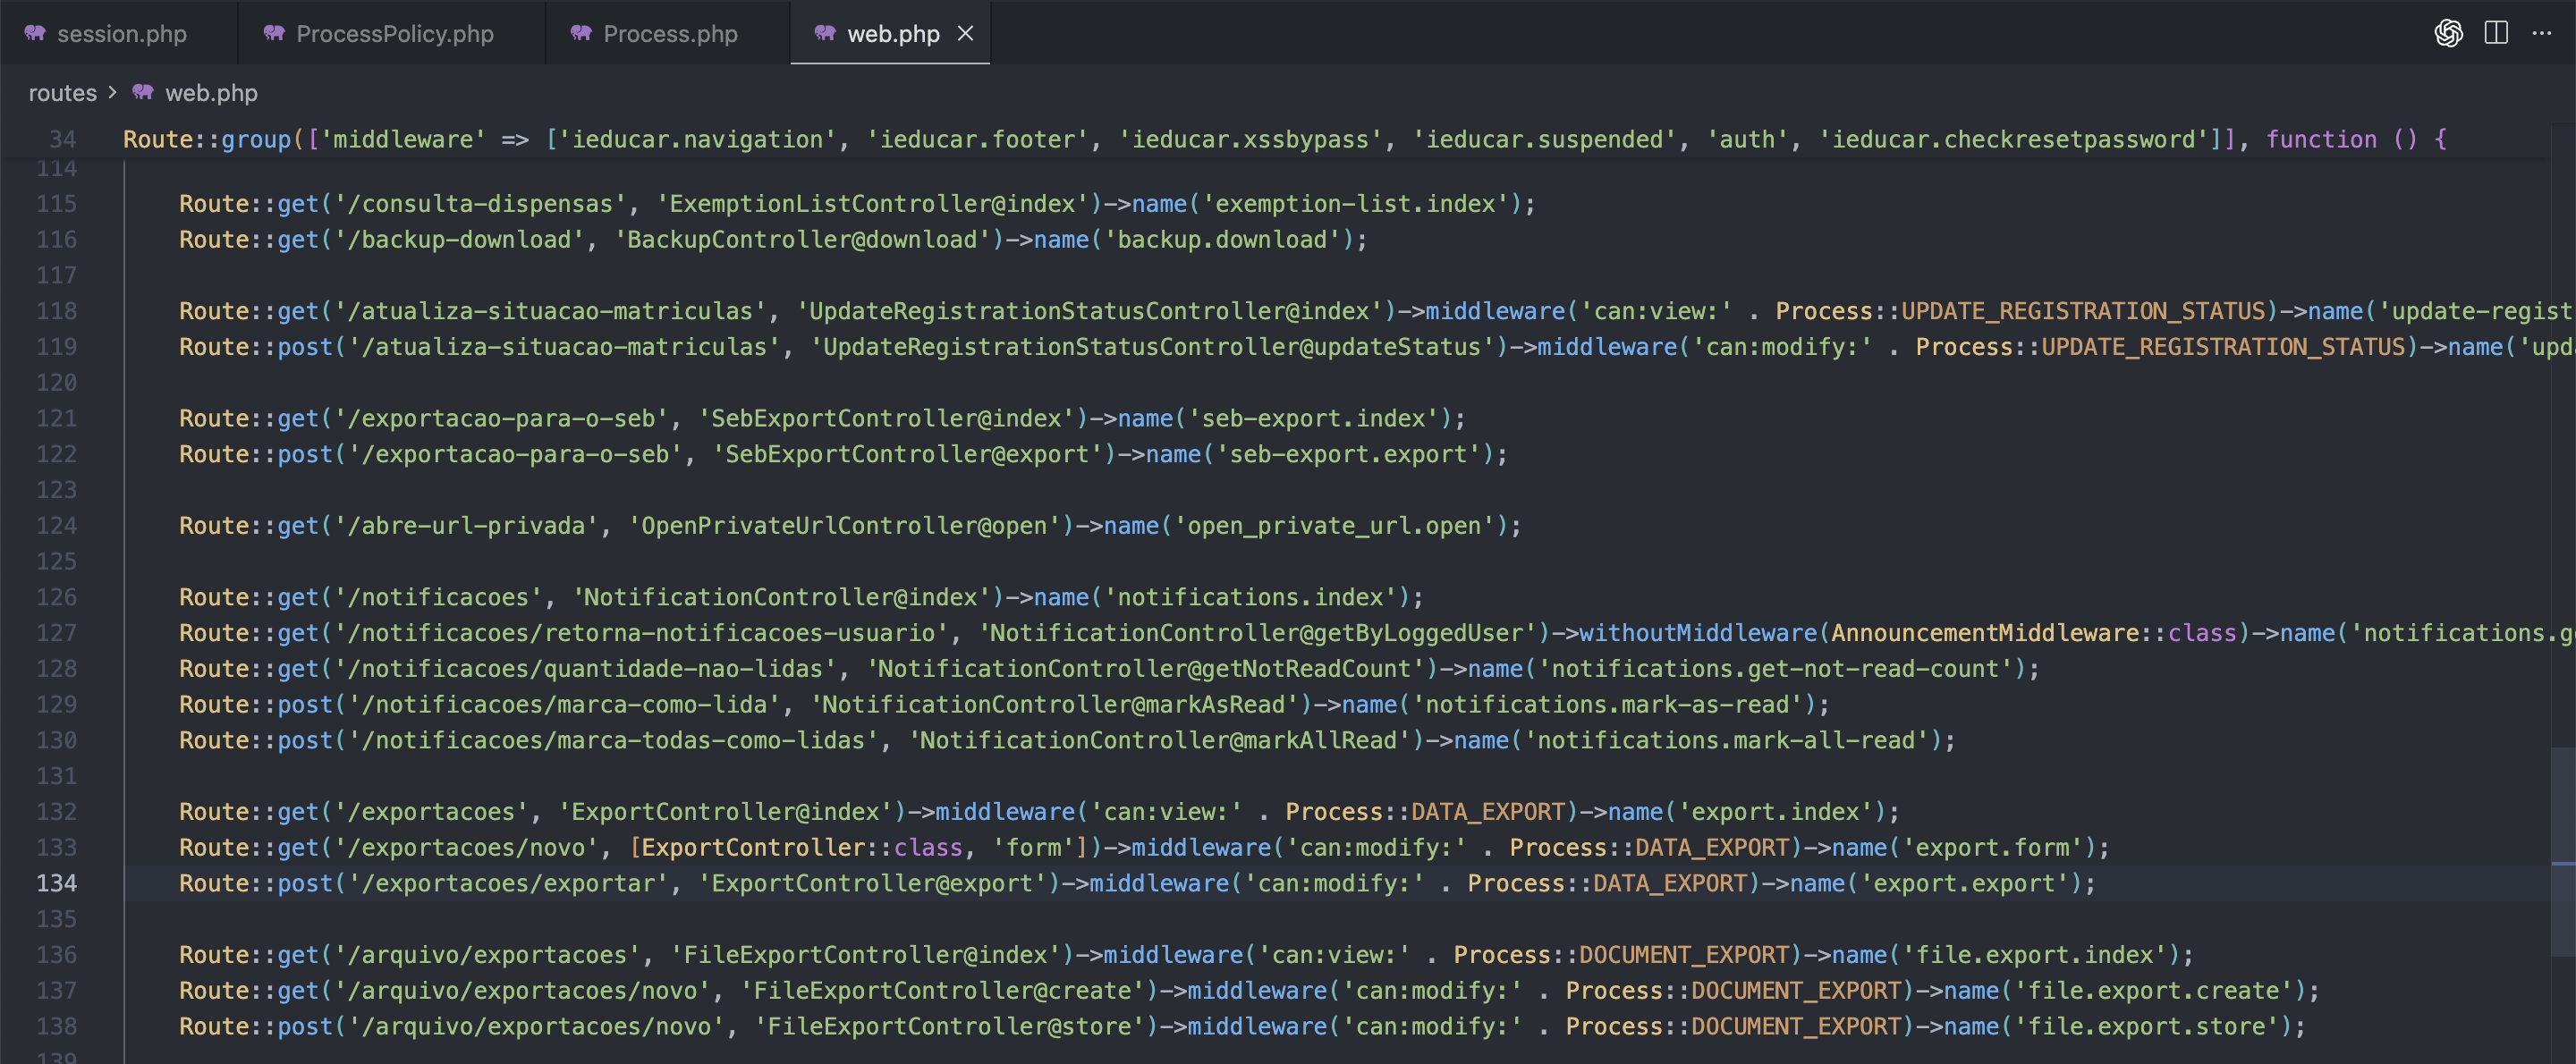
Task: Open the more actions ellipsis menu
Action: (x=2541, y=33)
